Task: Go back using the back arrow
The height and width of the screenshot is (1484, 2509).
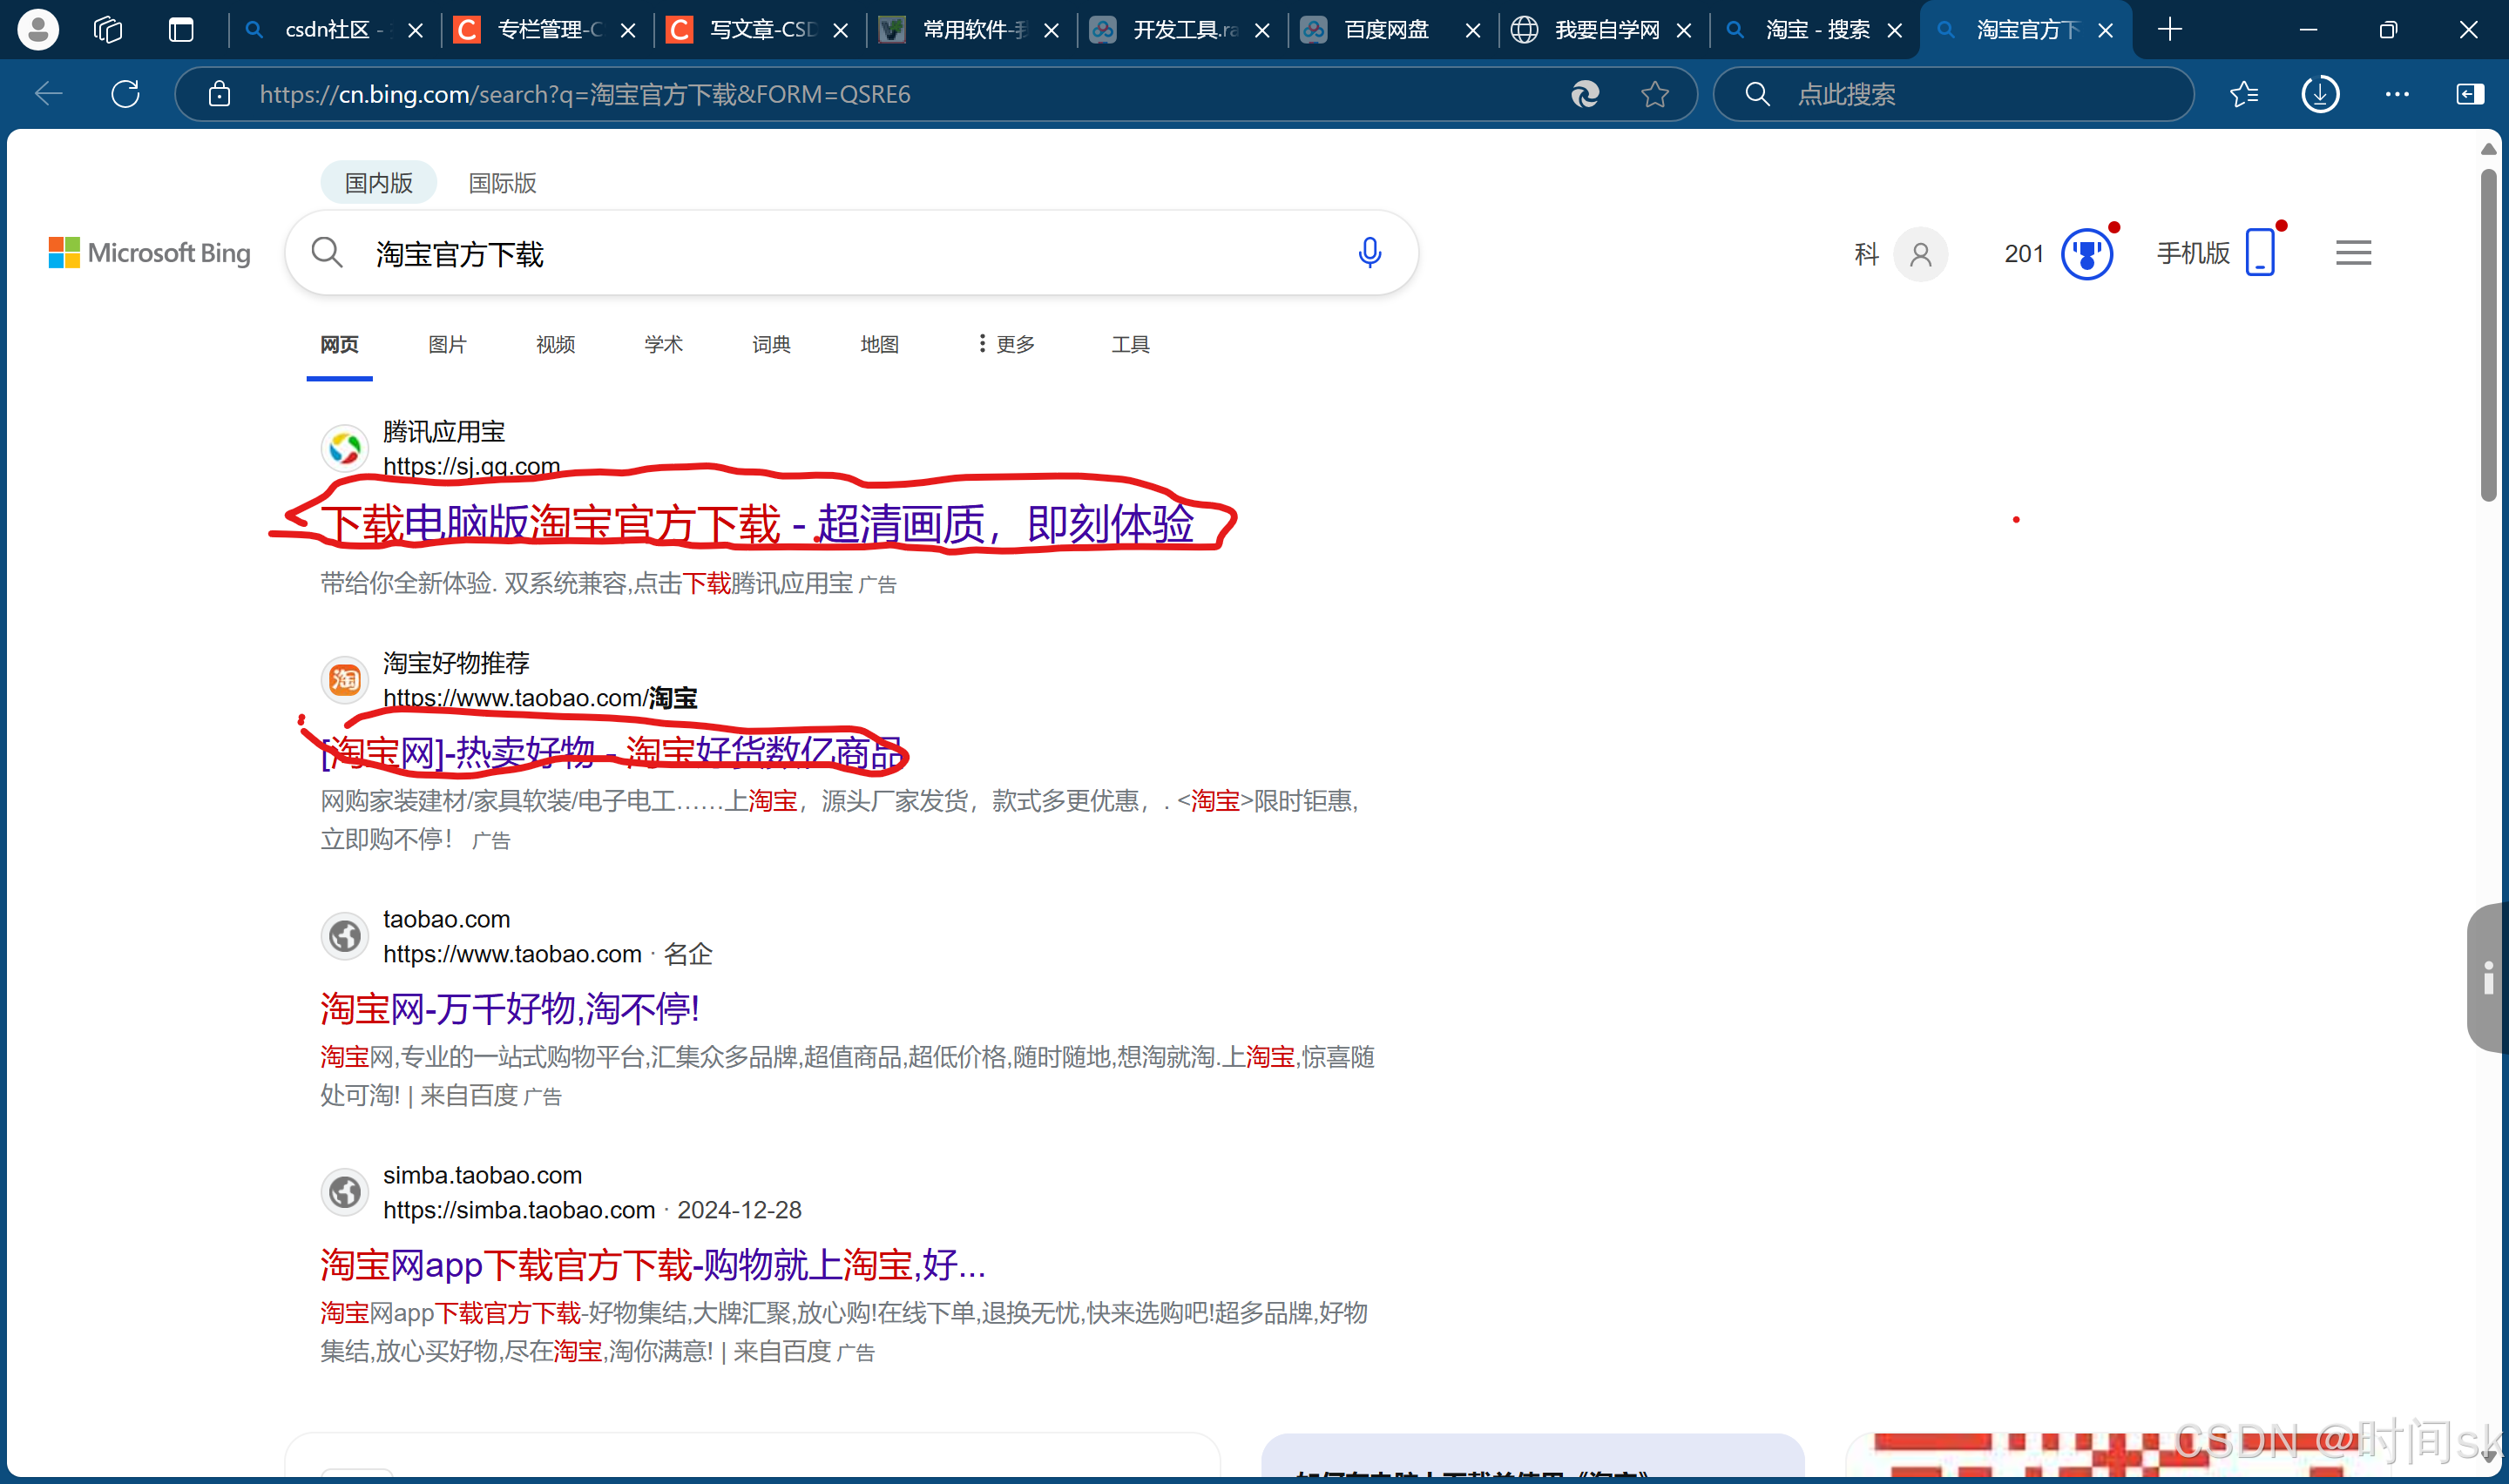Action: pos(48,94)
